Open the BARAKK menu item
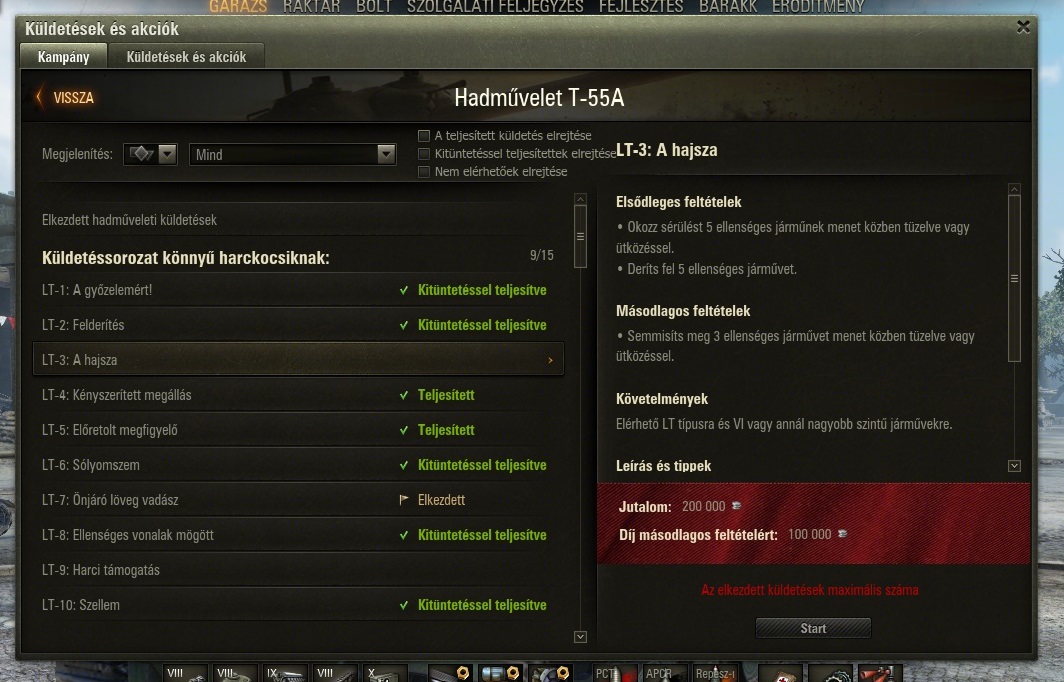This screenshot has width=1064, height=682. click(728, 7)
